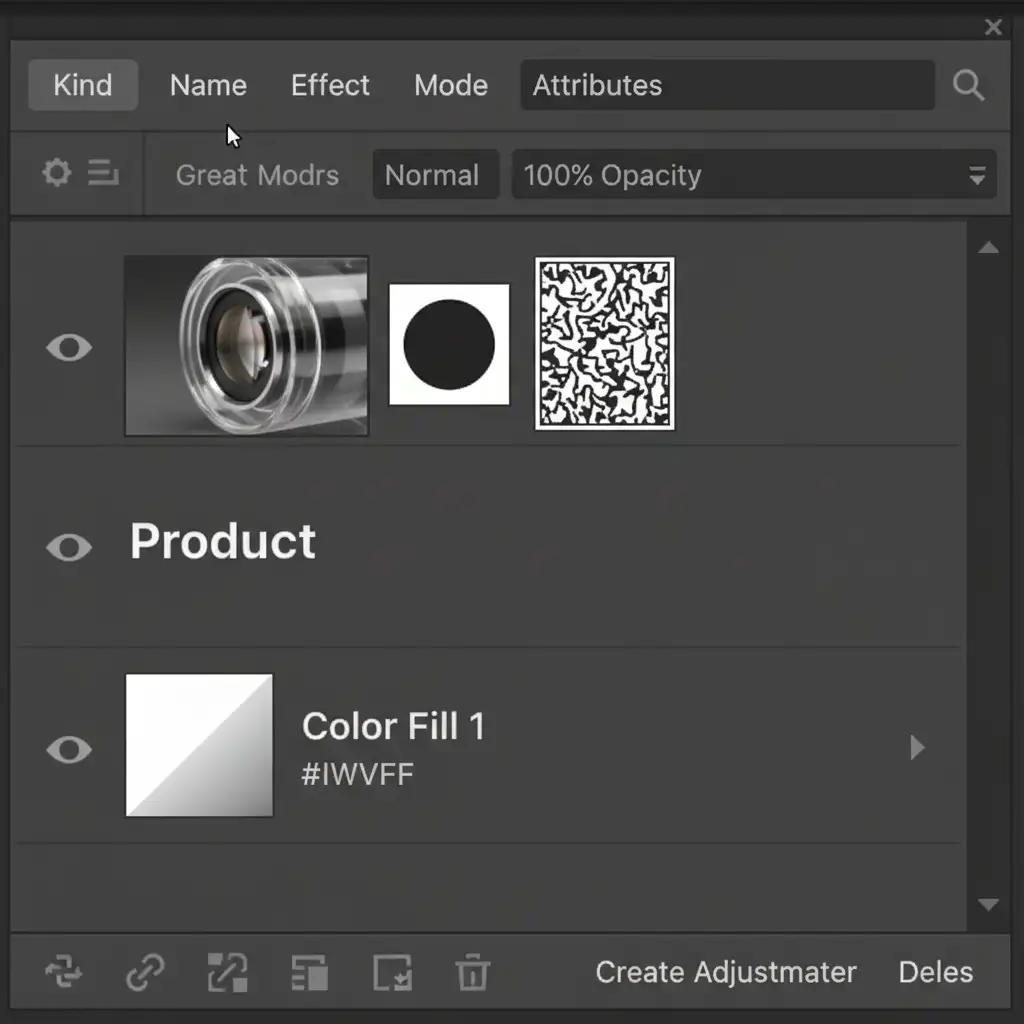Screen dimensions: 1024x1024
Task: Click the Color Fill 1 white swatch
Action: tap(199, 745)
